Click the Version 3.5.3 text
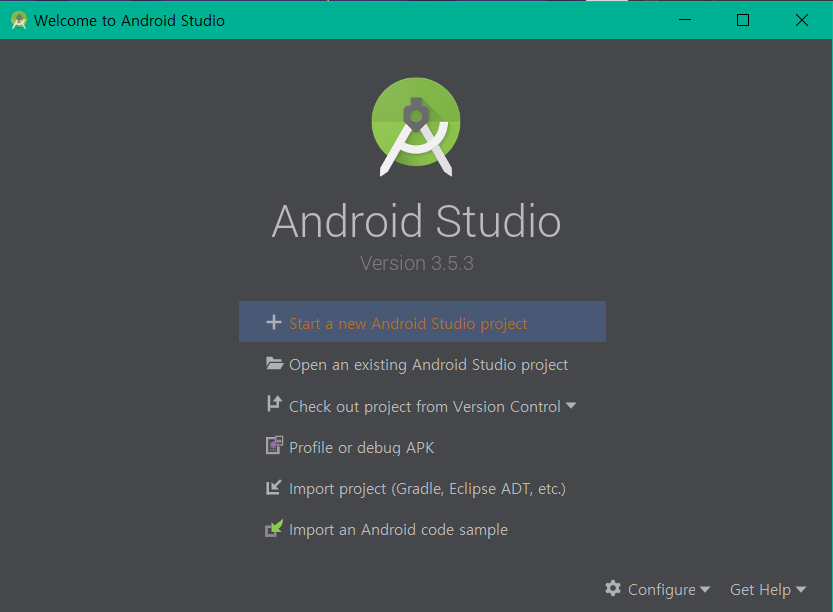Screen dimensions: 833x612 click(416, 264)
